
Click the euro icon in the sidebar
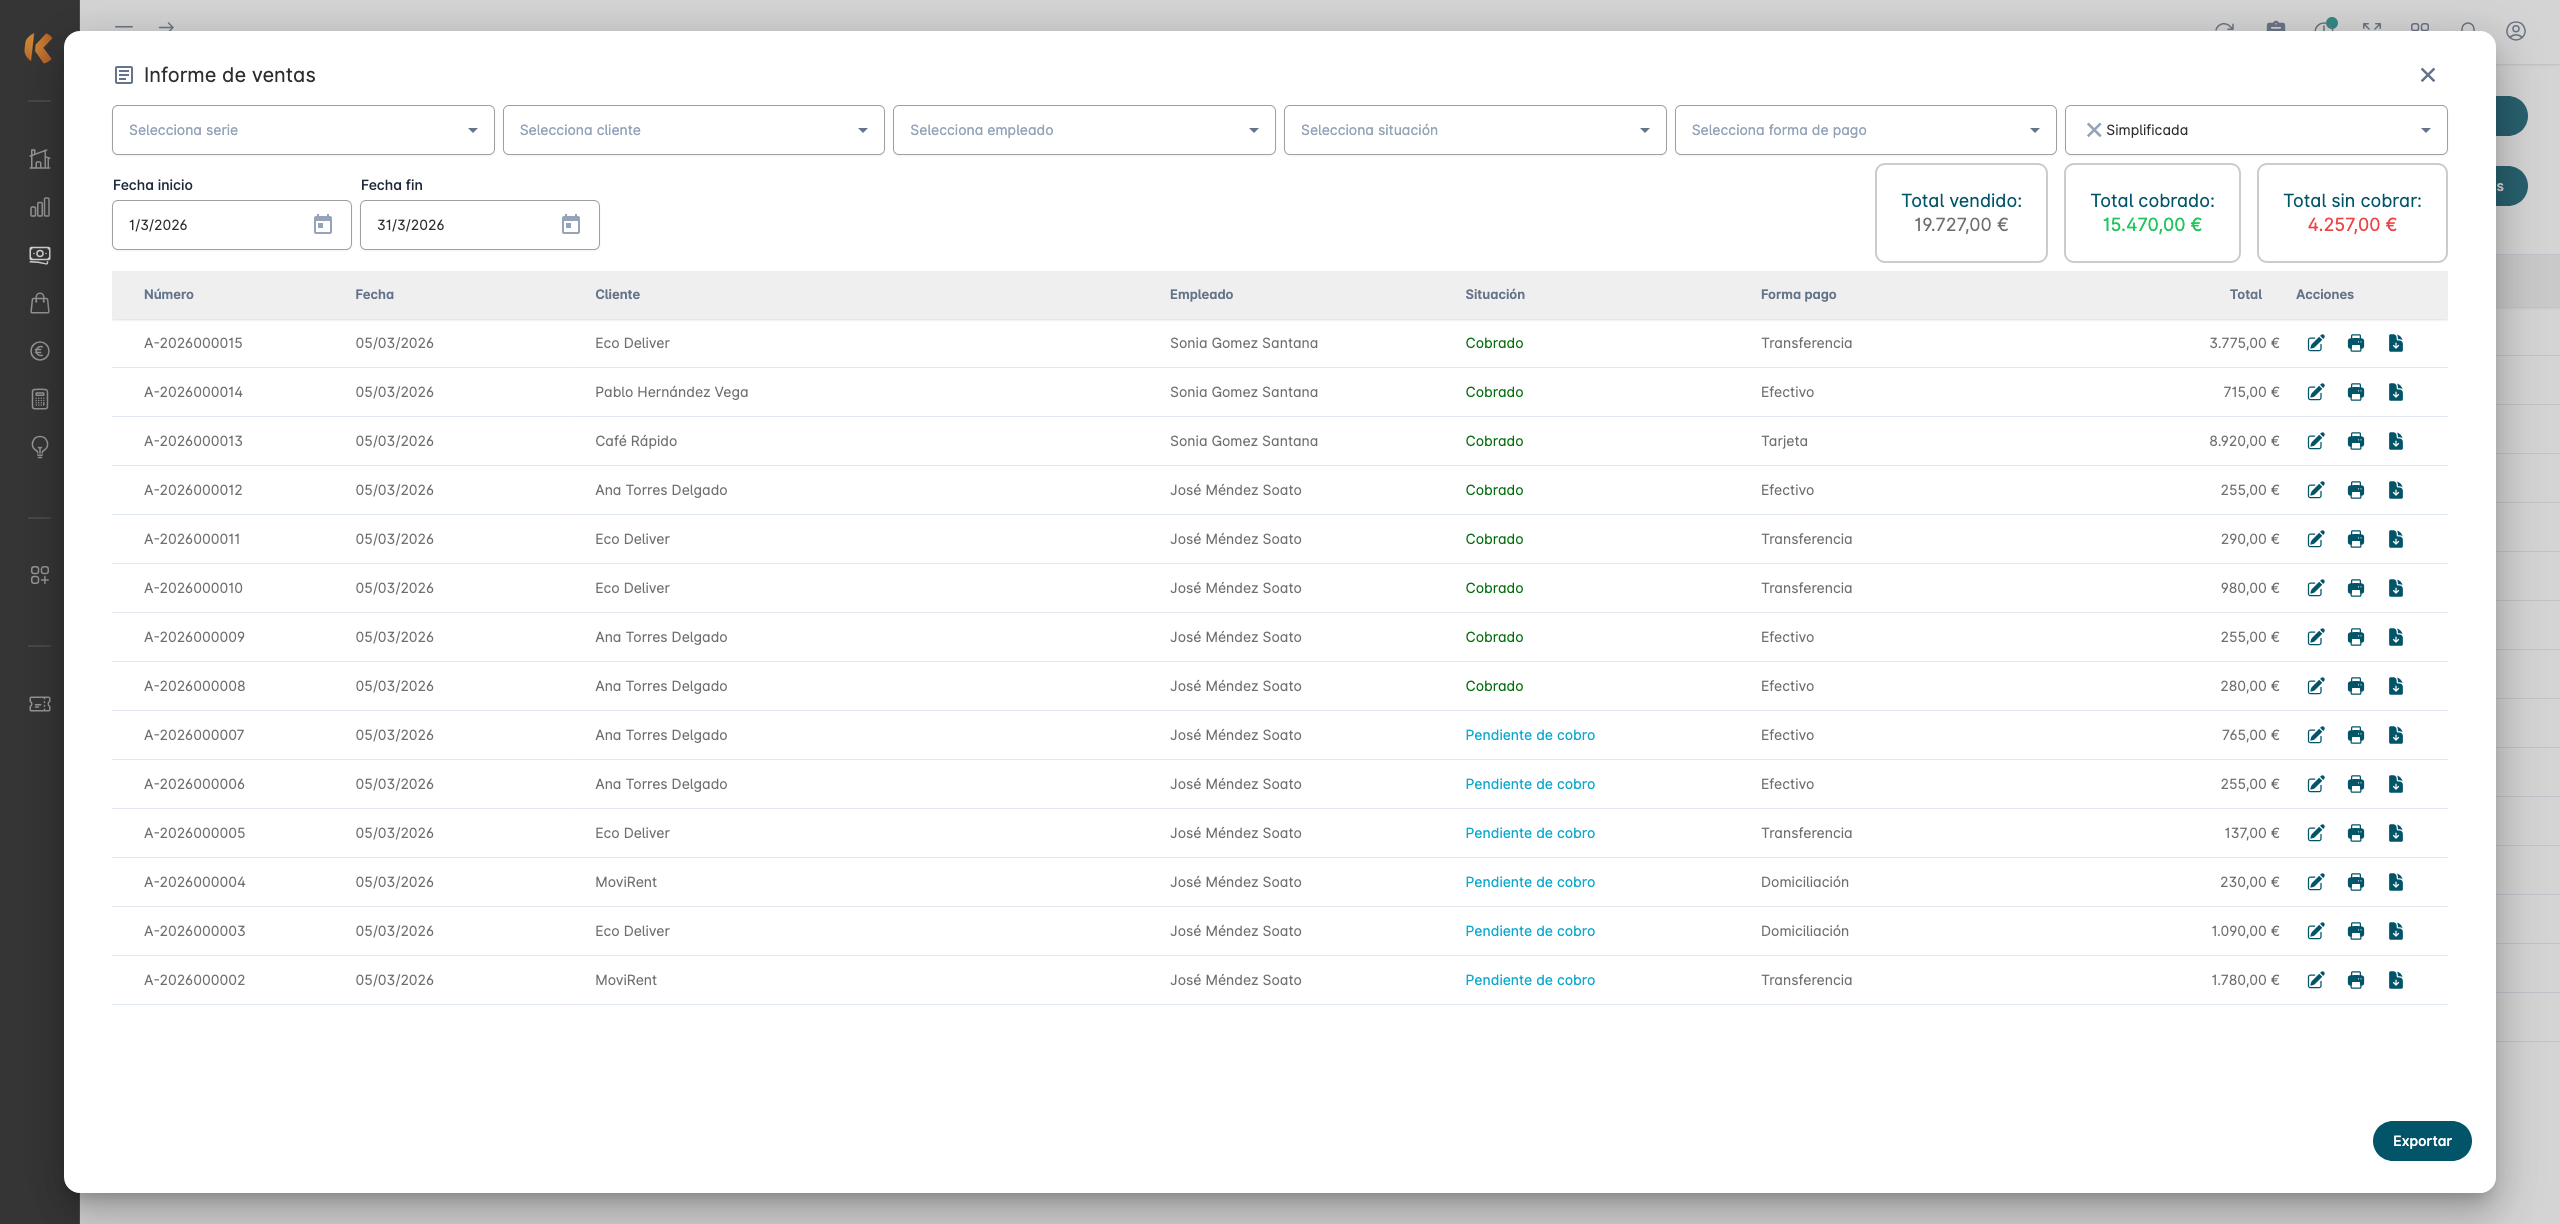[40, 351]
